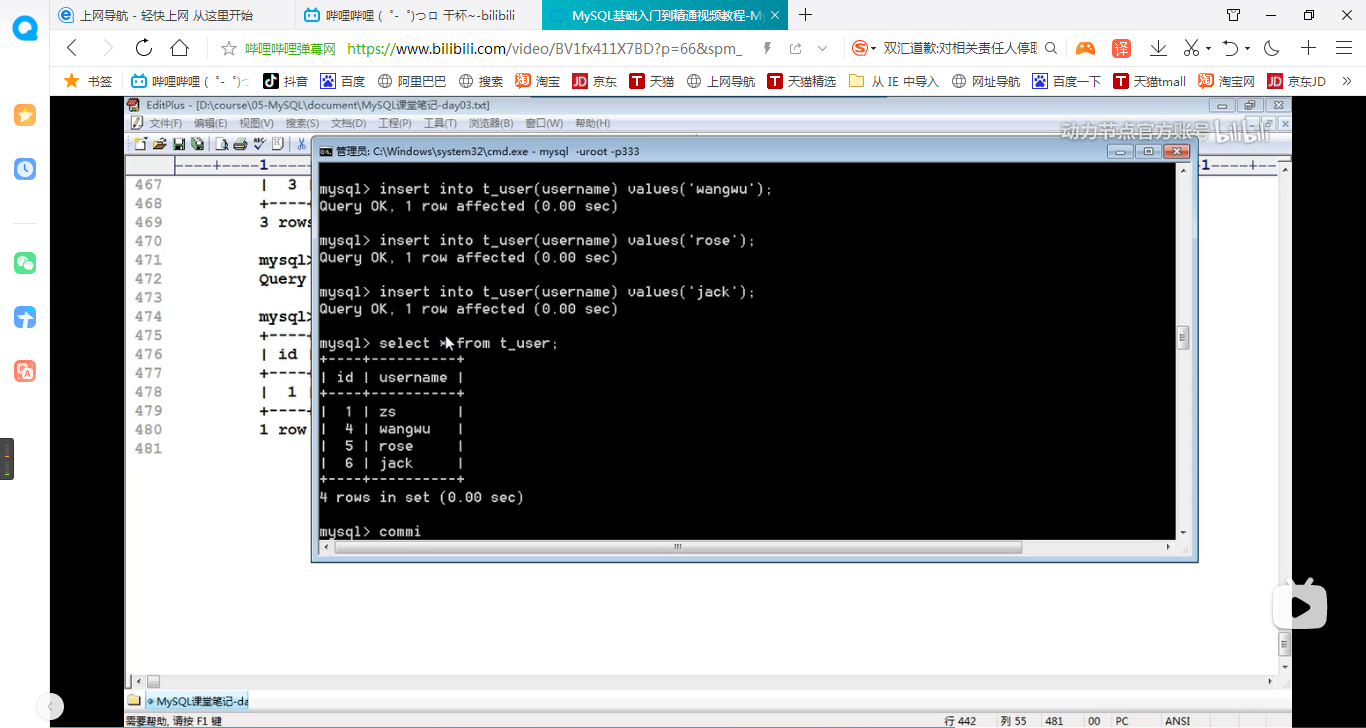Screen dimensions: 1366x728
Task: Reload the current bilibili page
Action: (x=143, y=48)
